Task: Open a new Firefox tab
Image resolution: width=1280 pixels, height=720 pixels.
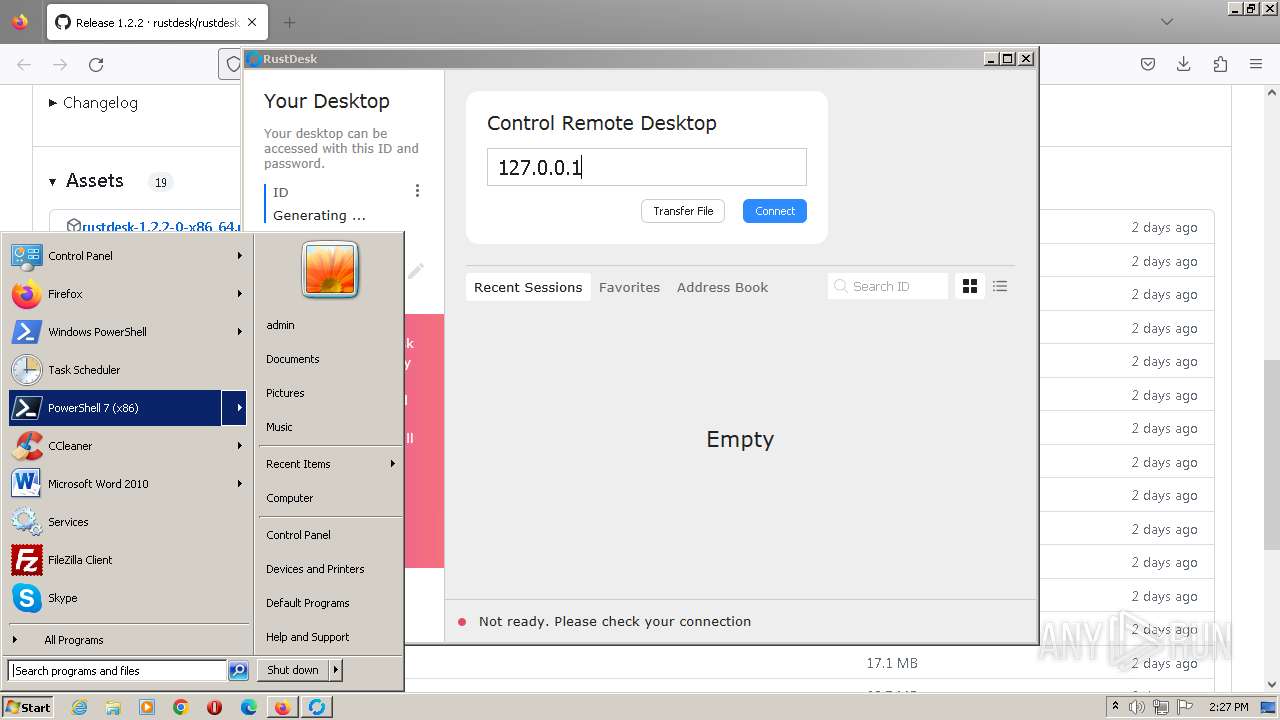Action: 289,22
